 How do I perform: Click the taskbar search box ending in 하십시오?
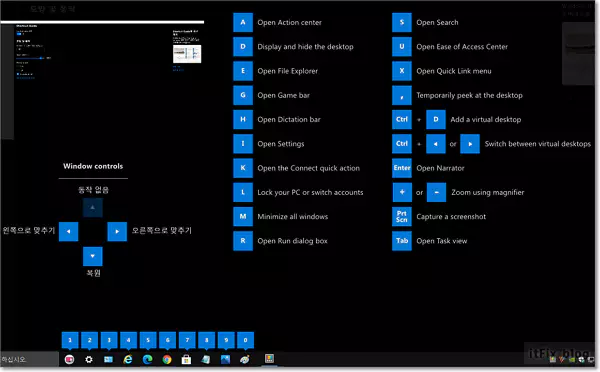(x=29, y=359)
